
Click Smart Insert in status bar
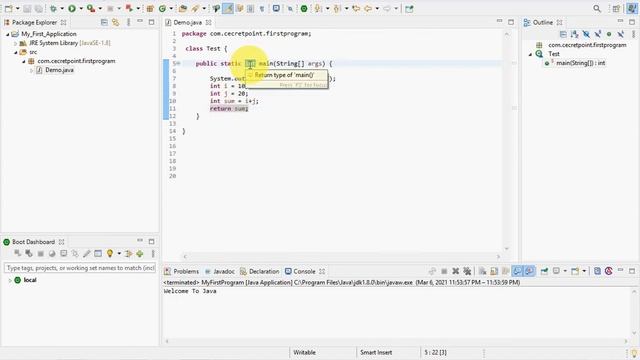376,353
